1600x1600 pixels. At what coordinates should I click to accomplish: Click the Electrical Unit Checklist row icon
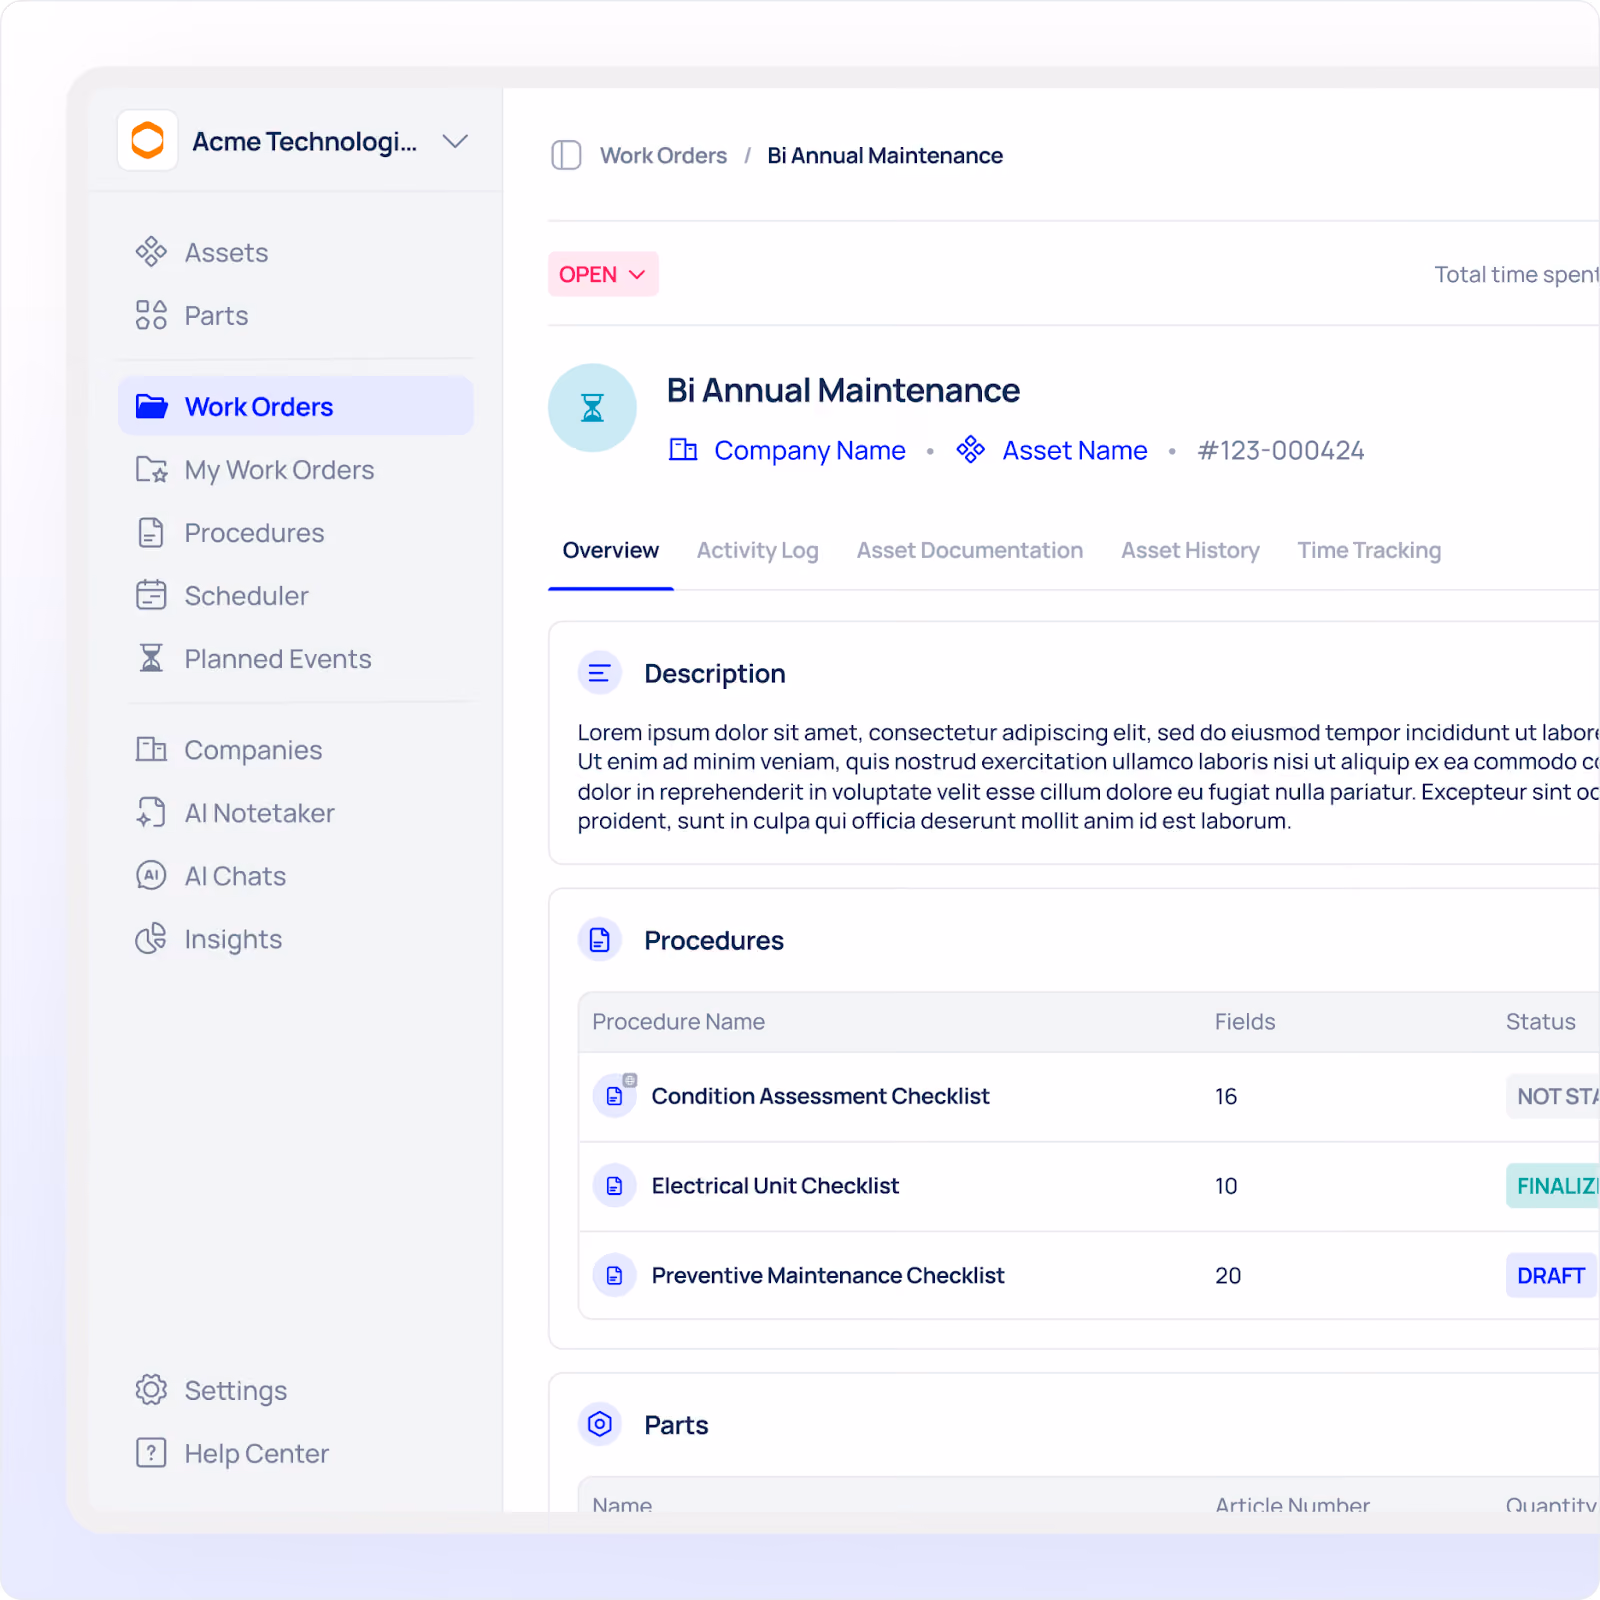coord(615,1186)
